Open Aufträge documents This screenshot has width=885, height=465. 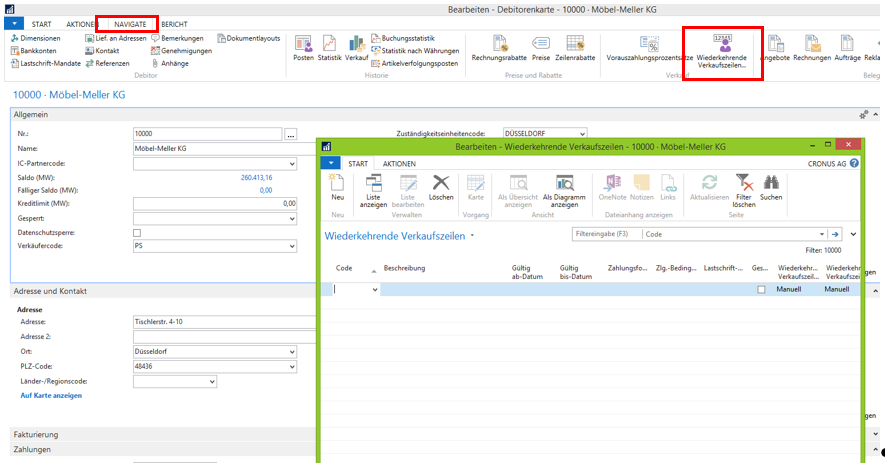(x=847, y=48)
